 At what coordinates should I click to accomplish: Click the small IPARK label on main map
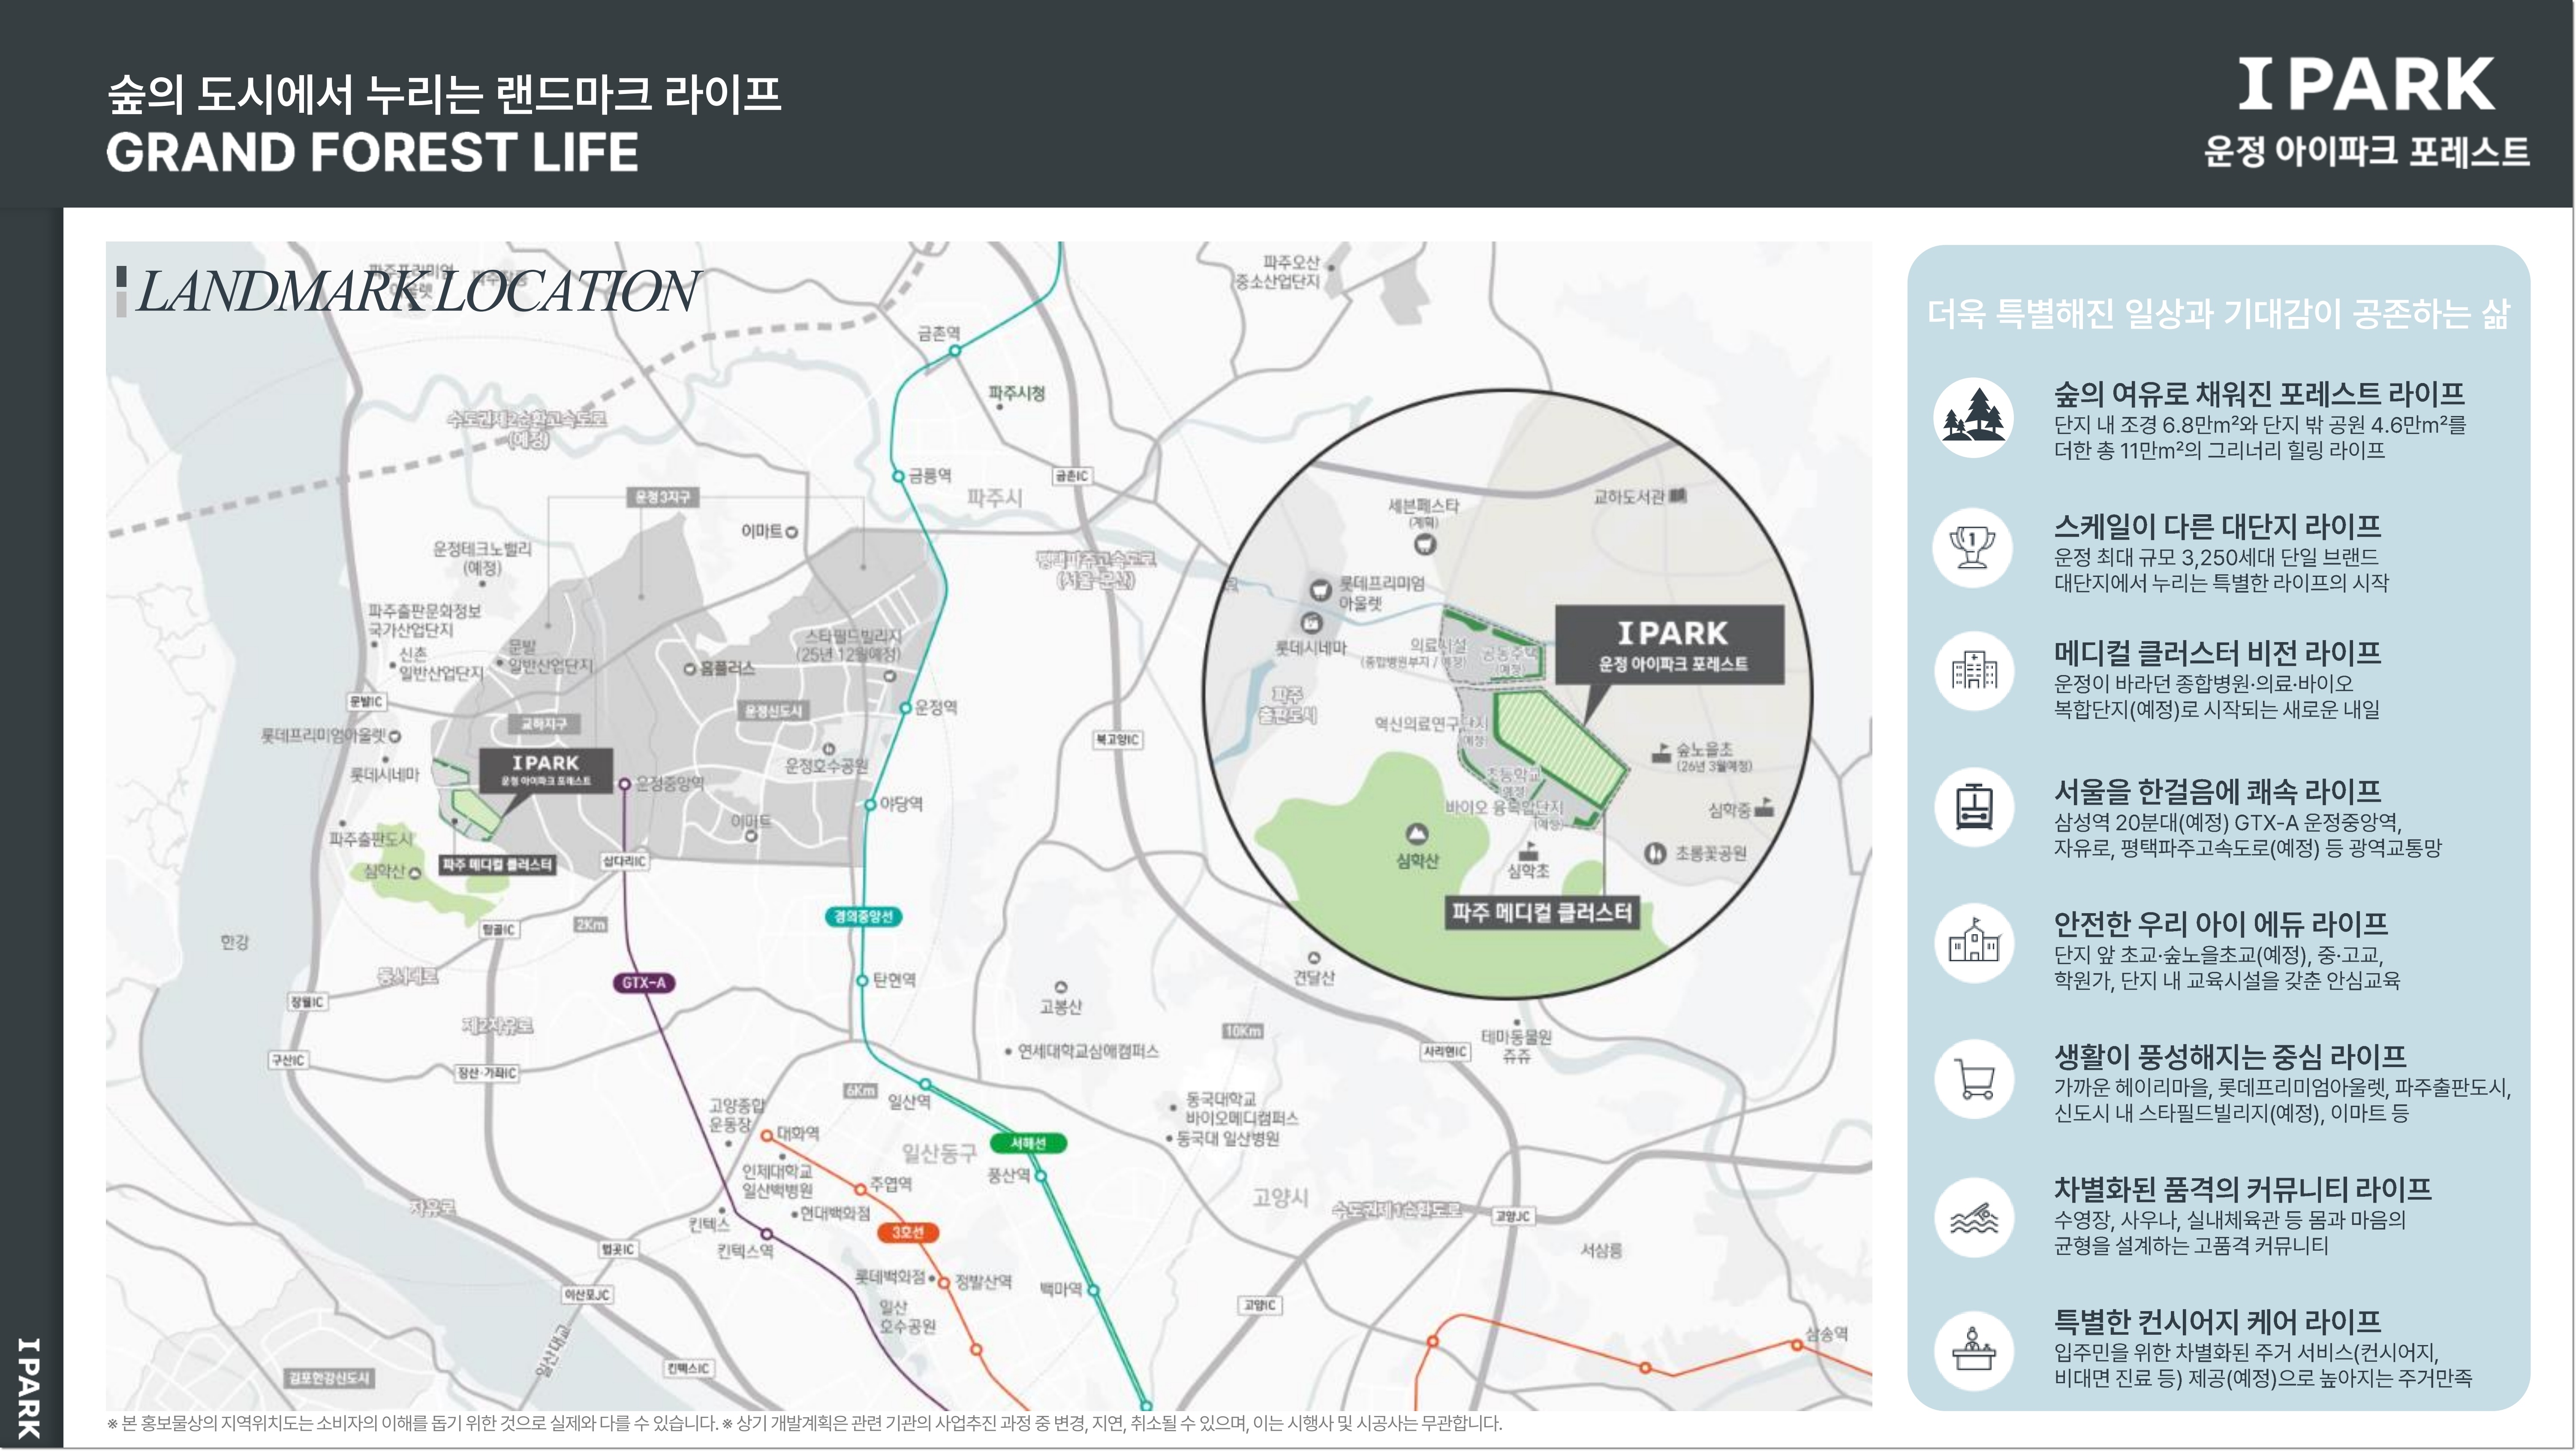coord(545,770)
